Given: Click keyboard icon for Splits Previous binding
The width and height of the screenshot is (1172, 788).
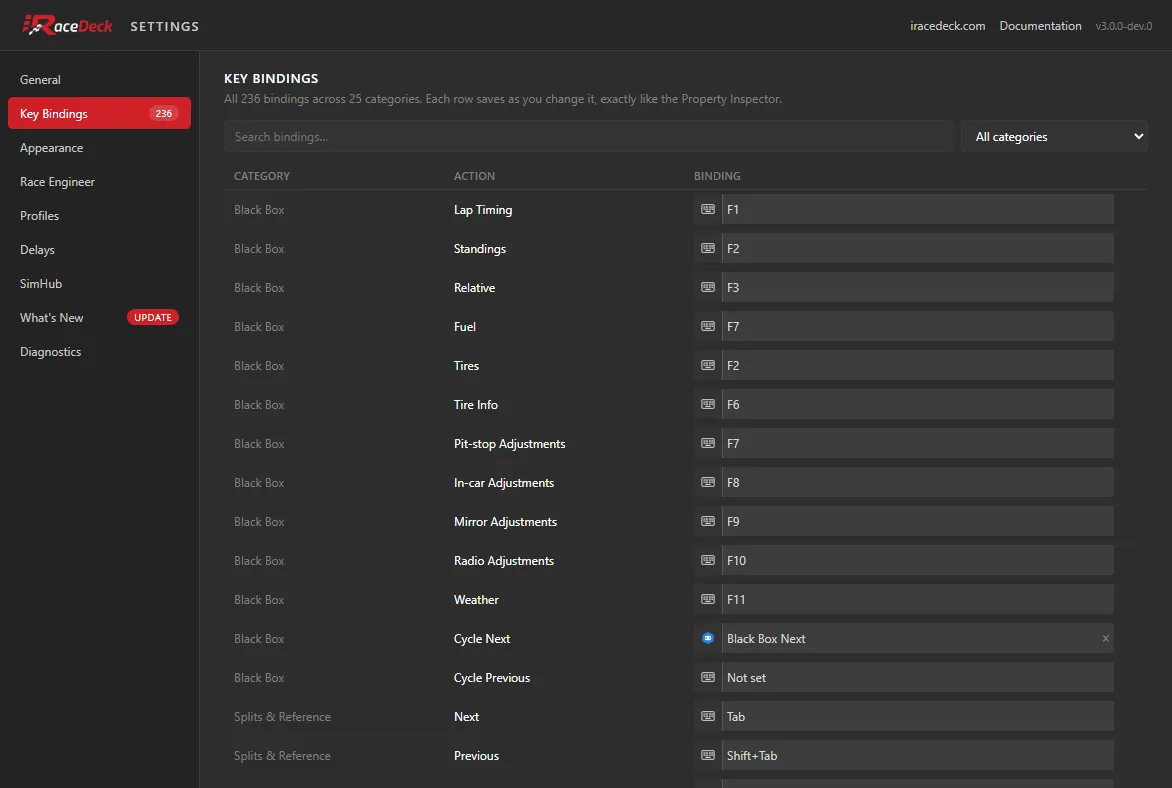Looking at the screenshot, I should click(x=707, y=755).
